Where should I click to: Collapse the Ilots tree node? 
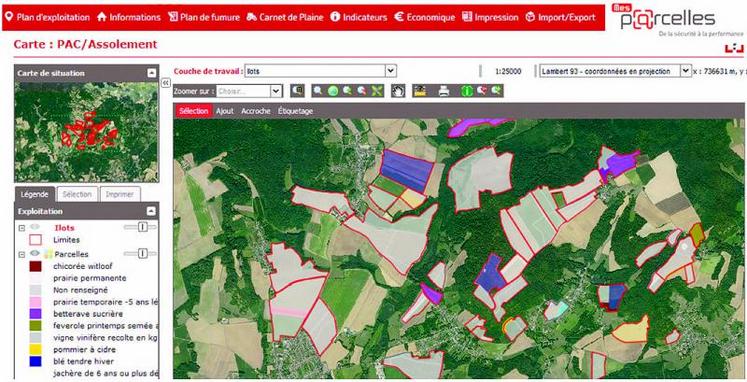[21, 228]
